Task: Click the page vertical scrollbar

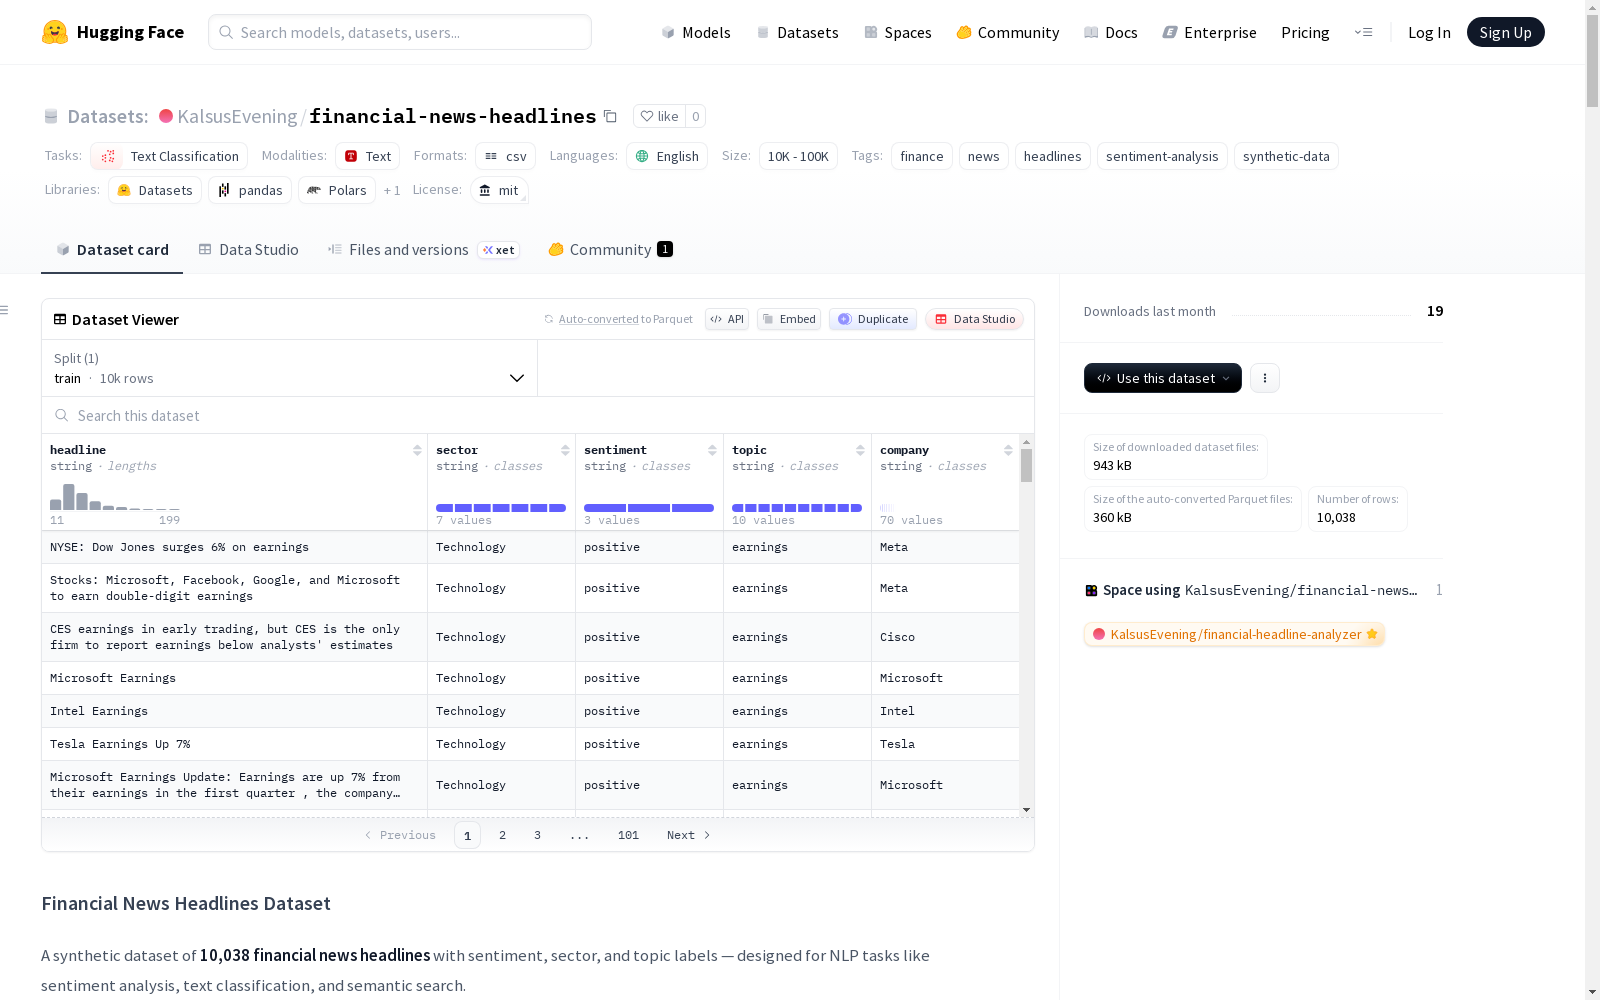Action: click(1592, 60)
